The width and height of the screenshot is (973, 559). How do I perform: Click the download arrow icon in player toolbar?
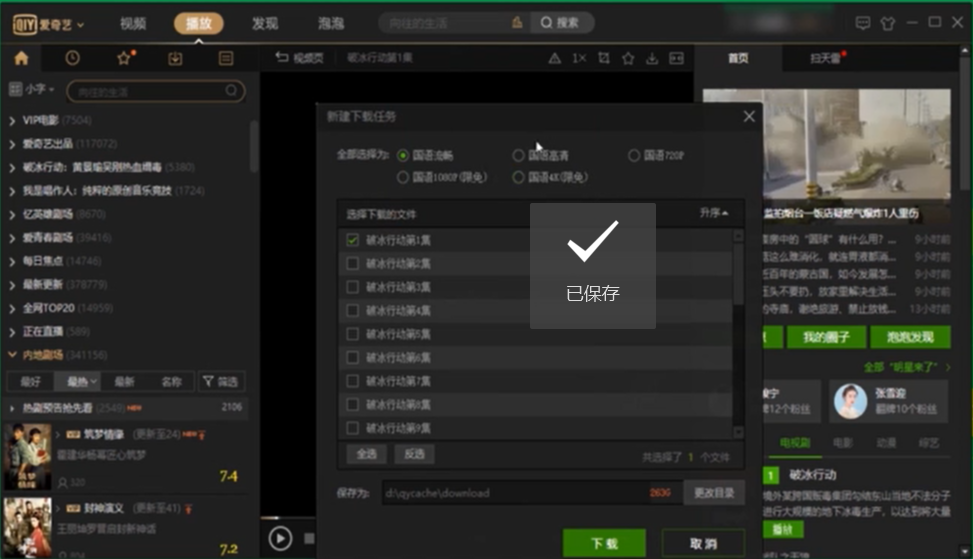pyautogui.click(x=652, y=58)
